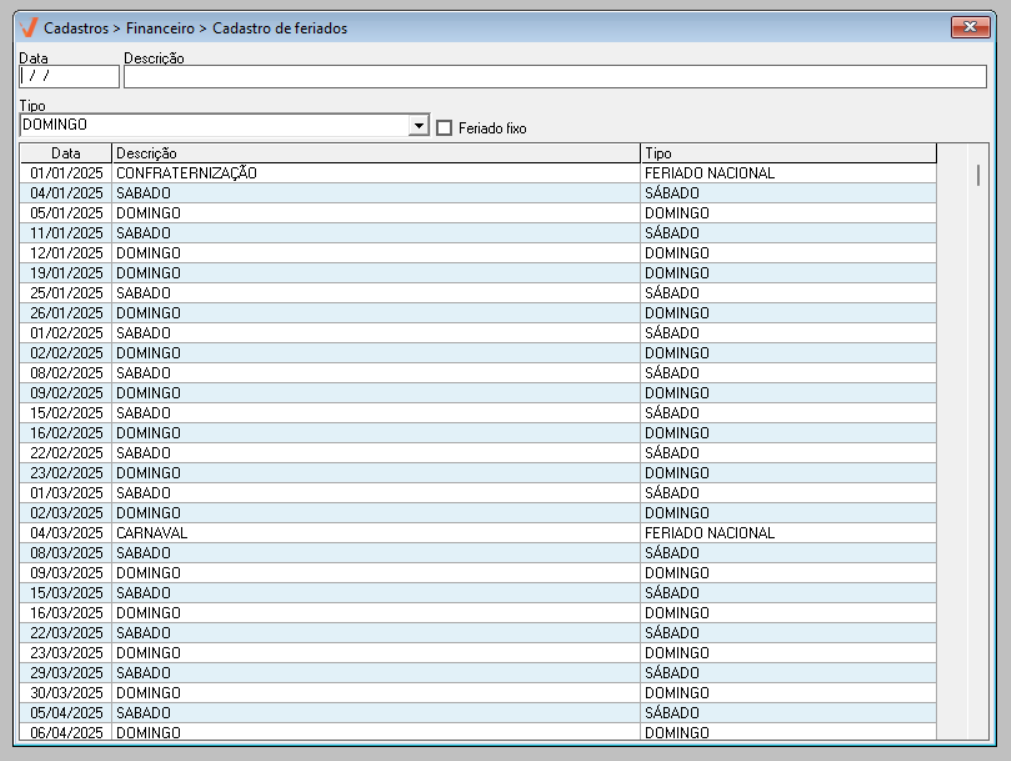Click the date cell 23/03/2025

pyautogui.click(x=67, y=653)
